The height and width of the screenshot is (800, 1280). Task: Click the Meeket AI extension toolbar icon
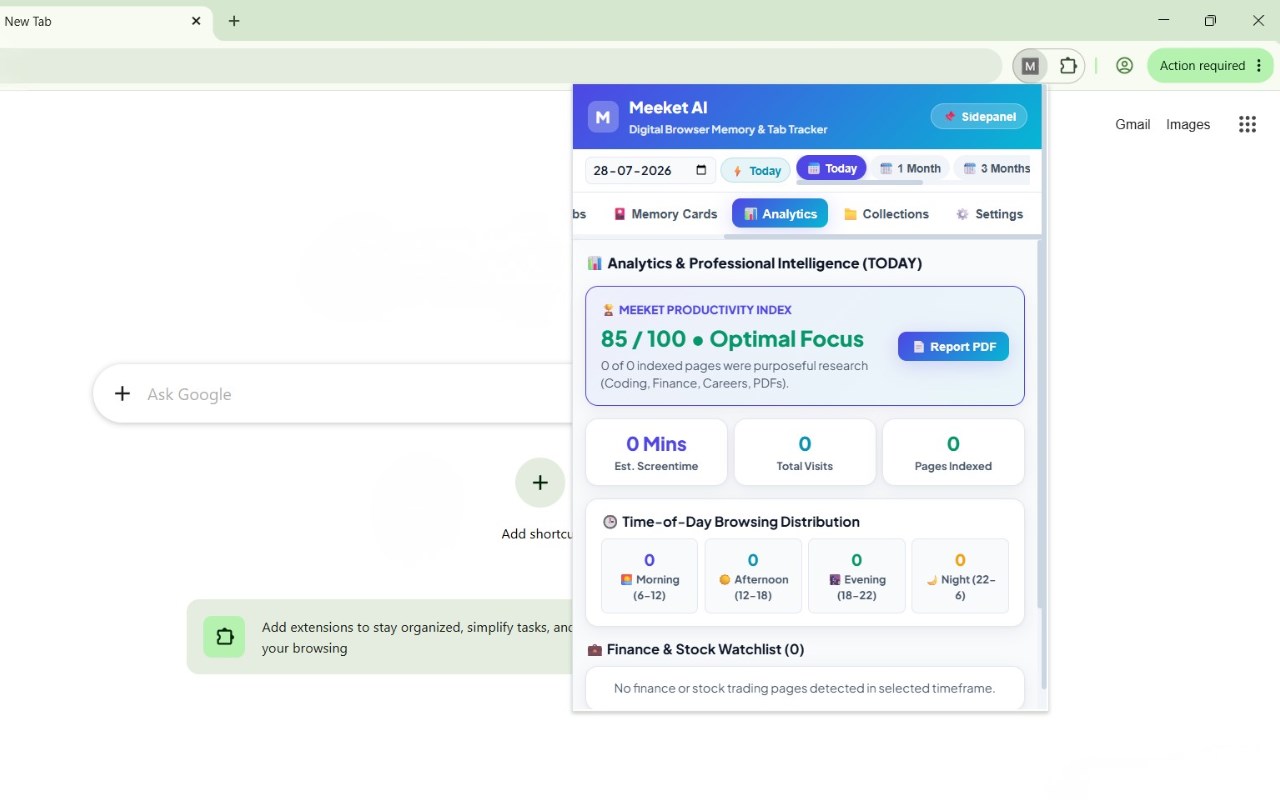point(1030,66)
